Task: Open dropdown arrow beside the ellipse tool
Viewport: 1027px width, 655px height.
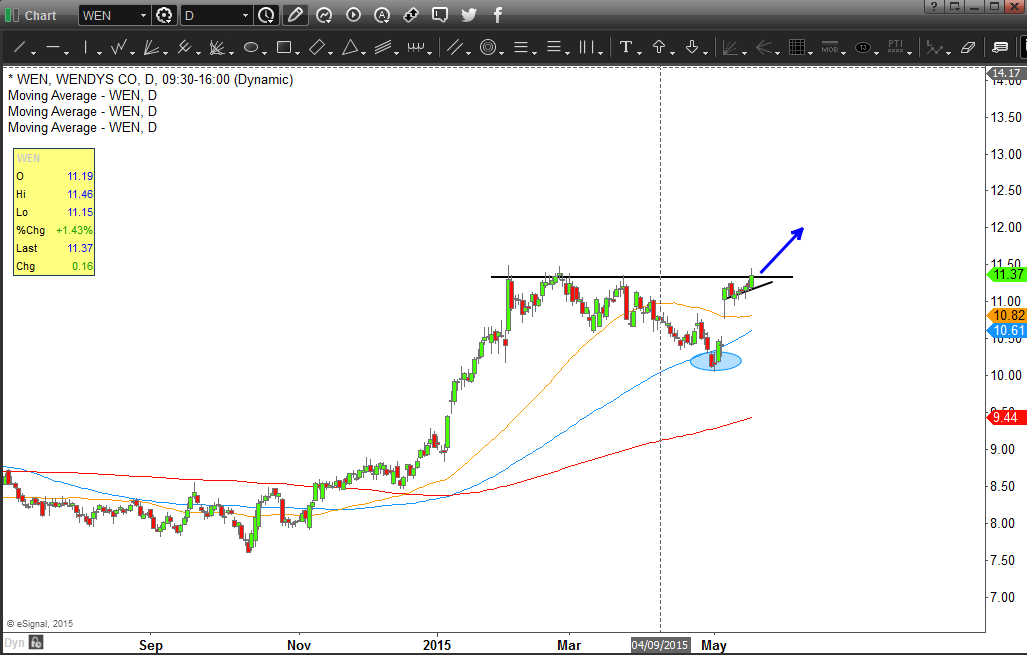Action: pyautogui.click(x=263, y=51)
